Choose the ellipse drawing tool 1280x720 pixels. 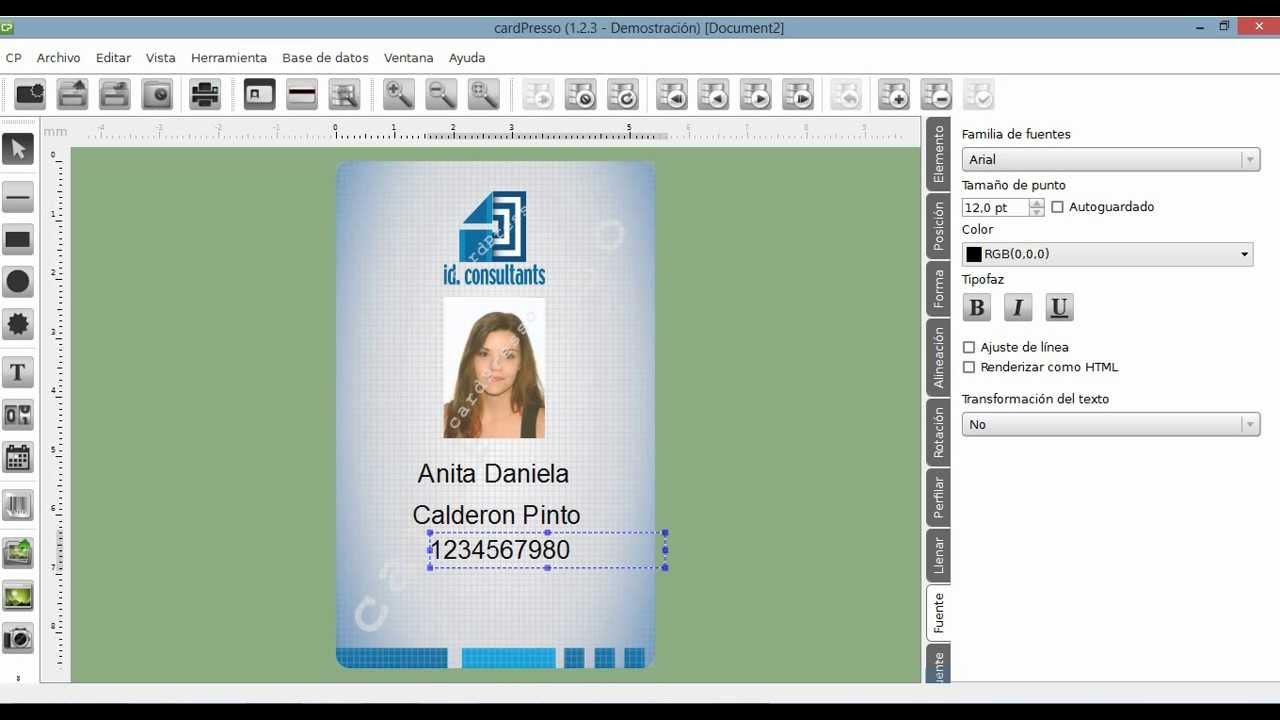[18, 282]
